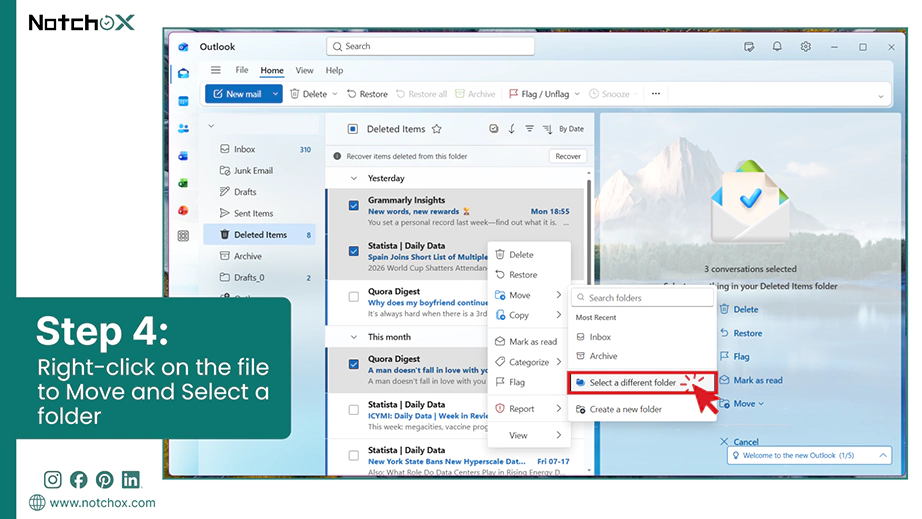Click the New mail button

237,94
